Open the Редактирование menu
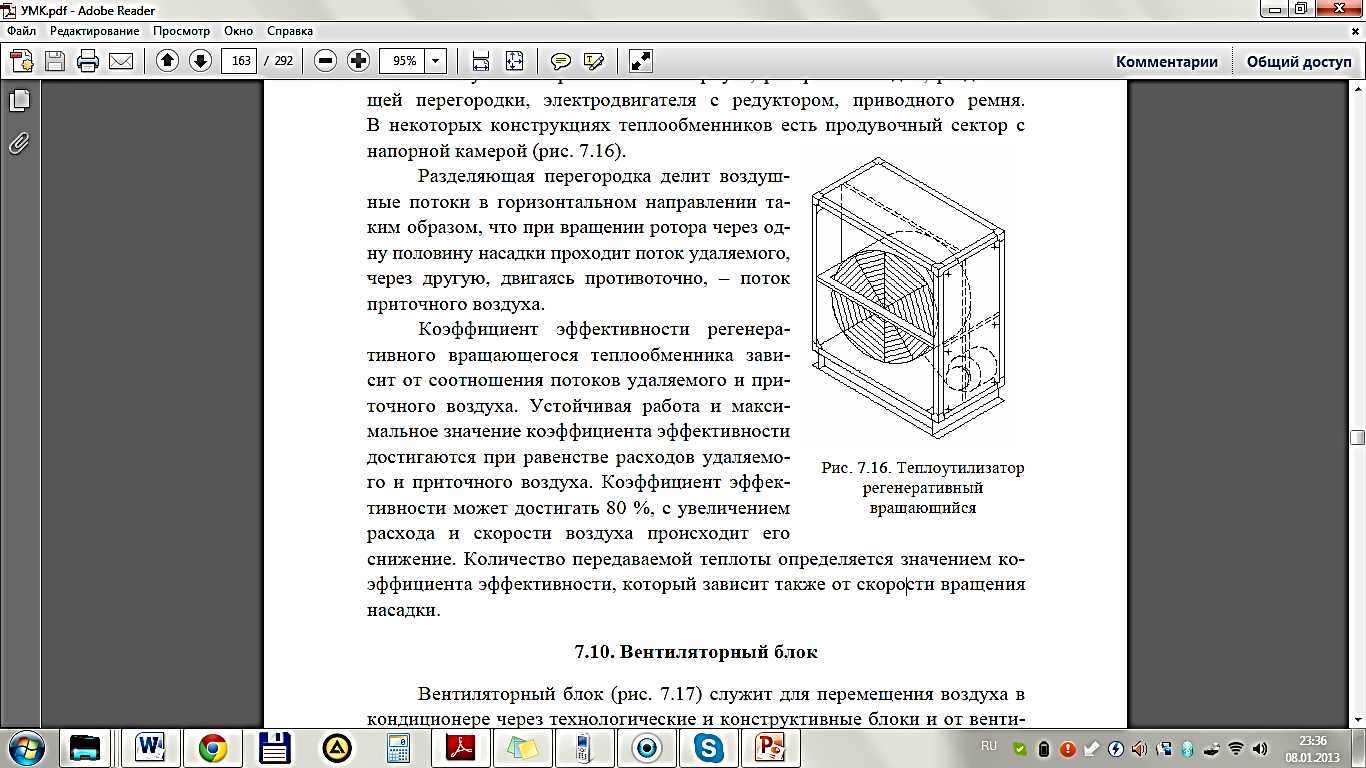The height and width of the screenshot is (768, 1366). point(95,31)
